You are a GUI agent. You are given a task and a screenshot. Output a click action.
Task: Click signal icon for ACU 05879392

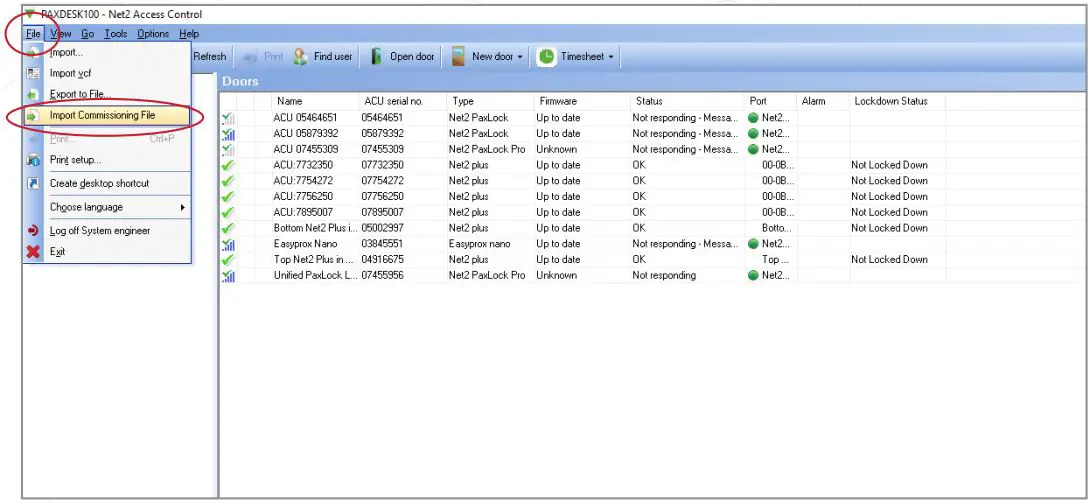228,133
